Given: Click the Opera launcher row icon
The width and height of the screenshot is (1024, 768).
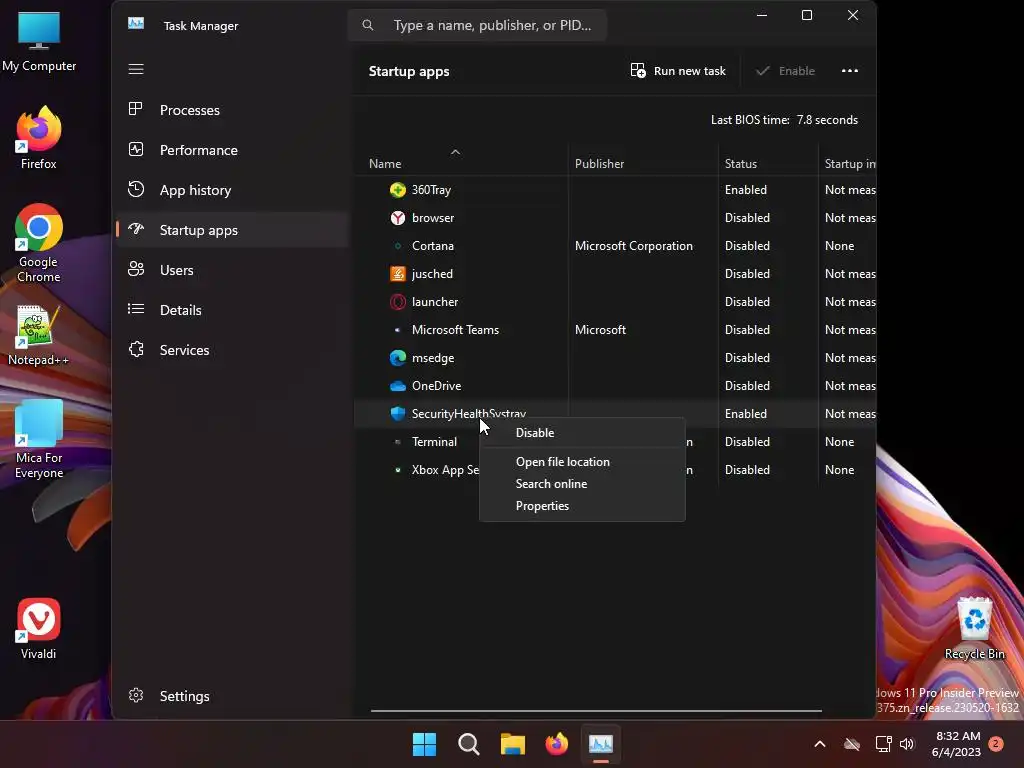Looking at the screenshot, I should (398, 302).
